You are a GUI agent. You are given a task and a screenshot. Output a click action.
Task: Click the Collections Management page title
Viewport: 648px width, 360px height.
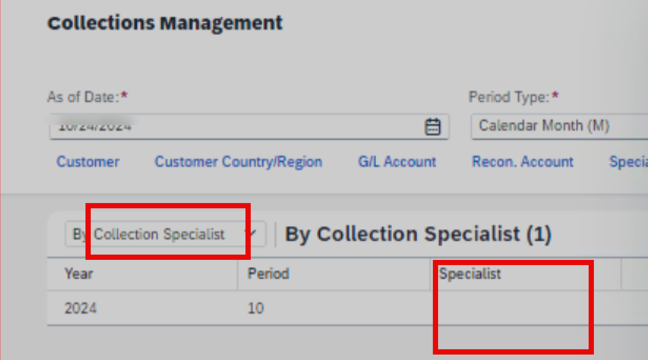click(x=165, y=23)
